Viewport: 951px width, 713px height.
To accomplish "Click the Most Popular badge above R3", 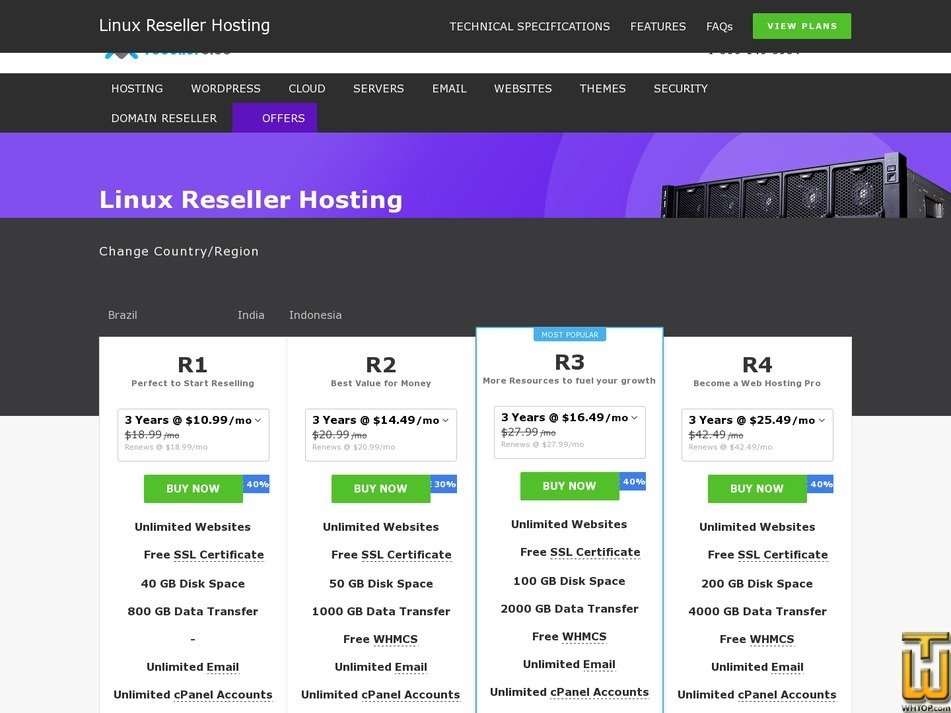I will click(x=568, y=335).
